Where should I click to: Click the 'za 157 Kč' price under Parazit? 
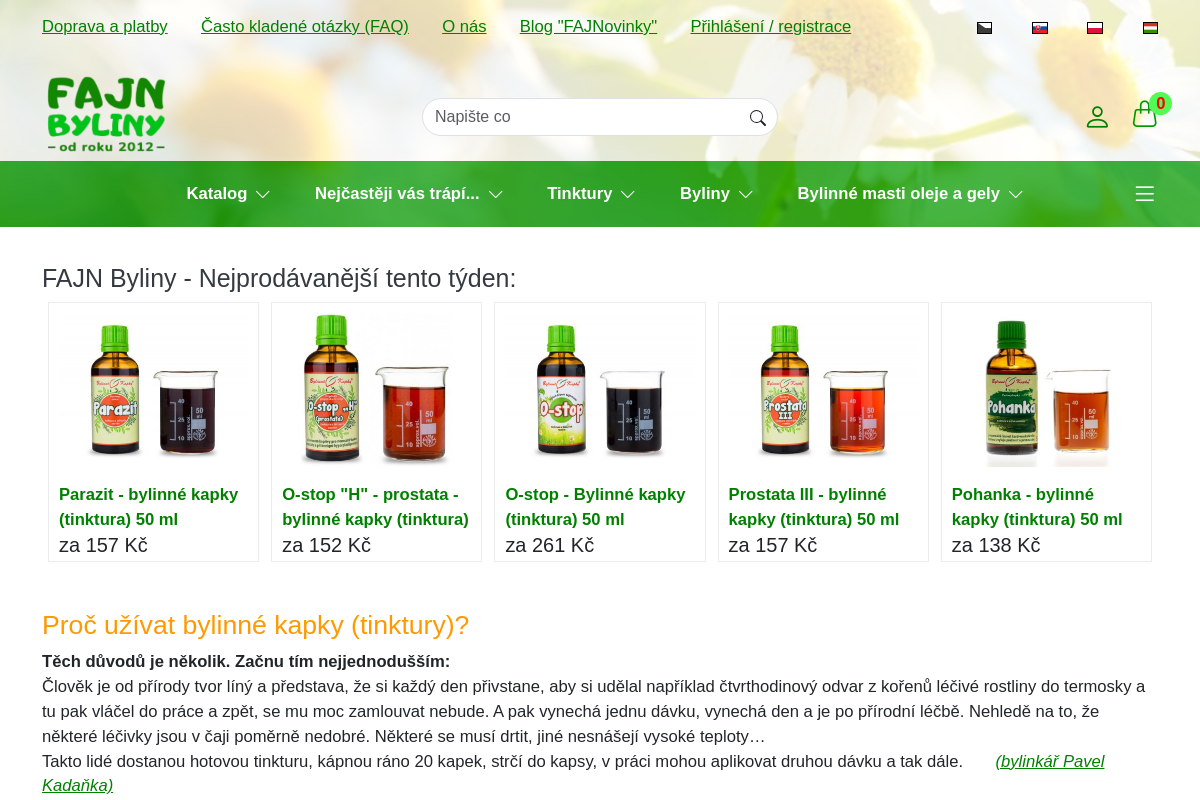pyautogui.click(x=103, y=546)
